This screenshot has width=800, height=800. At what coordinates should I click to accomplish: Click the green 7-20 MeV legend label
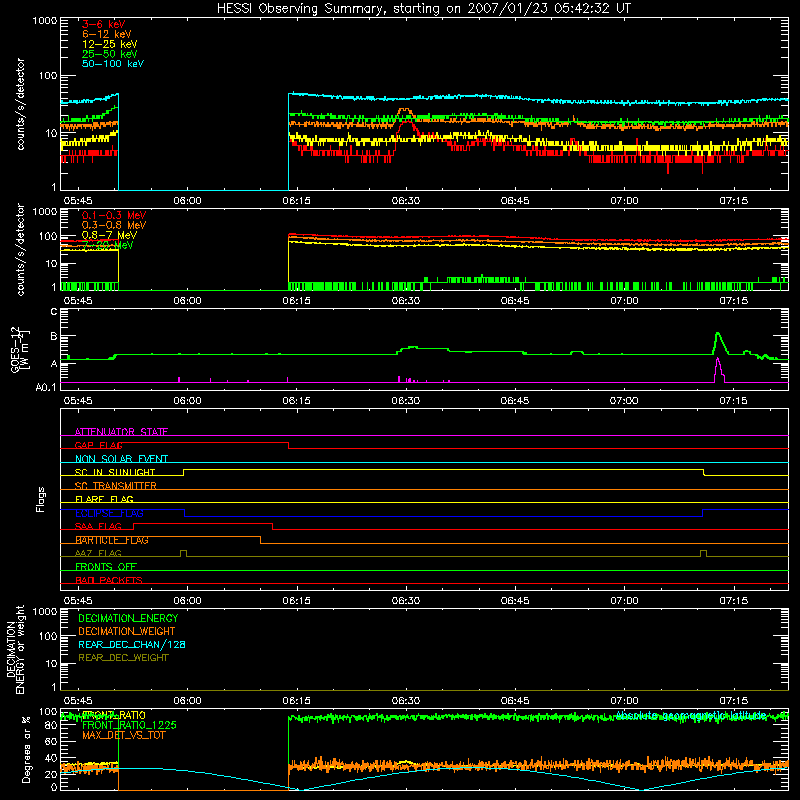click(x=108, y=245)
